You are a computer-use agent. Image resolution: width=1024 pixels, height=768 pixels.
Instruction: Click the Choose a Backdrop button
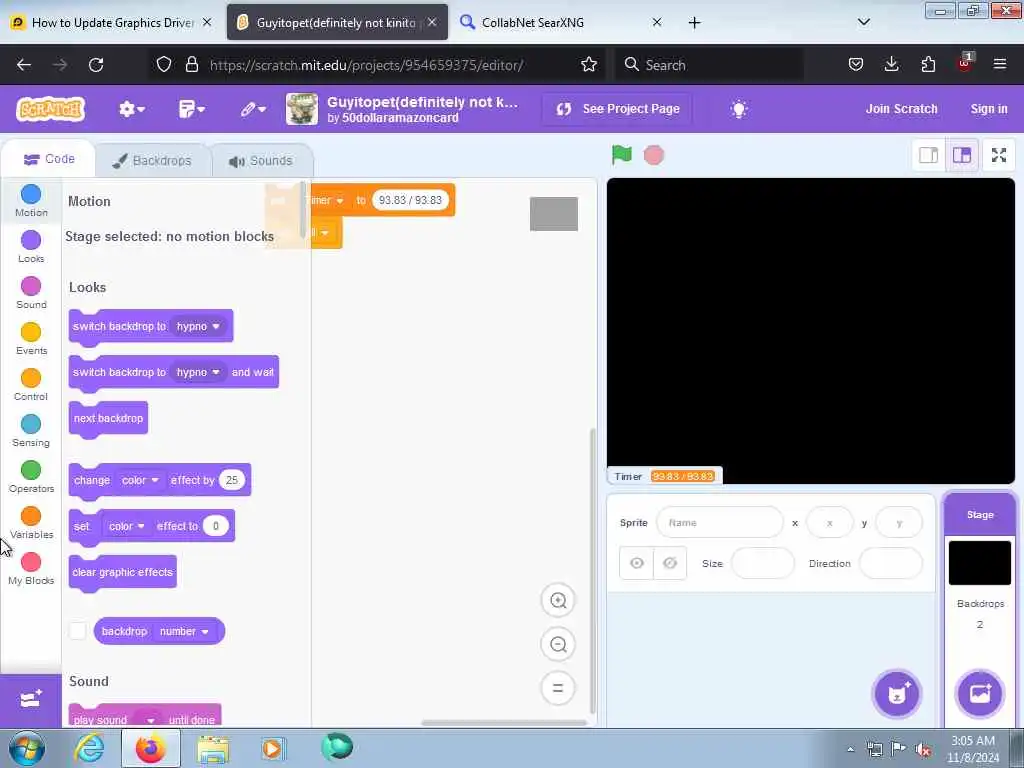click(980, 694)
